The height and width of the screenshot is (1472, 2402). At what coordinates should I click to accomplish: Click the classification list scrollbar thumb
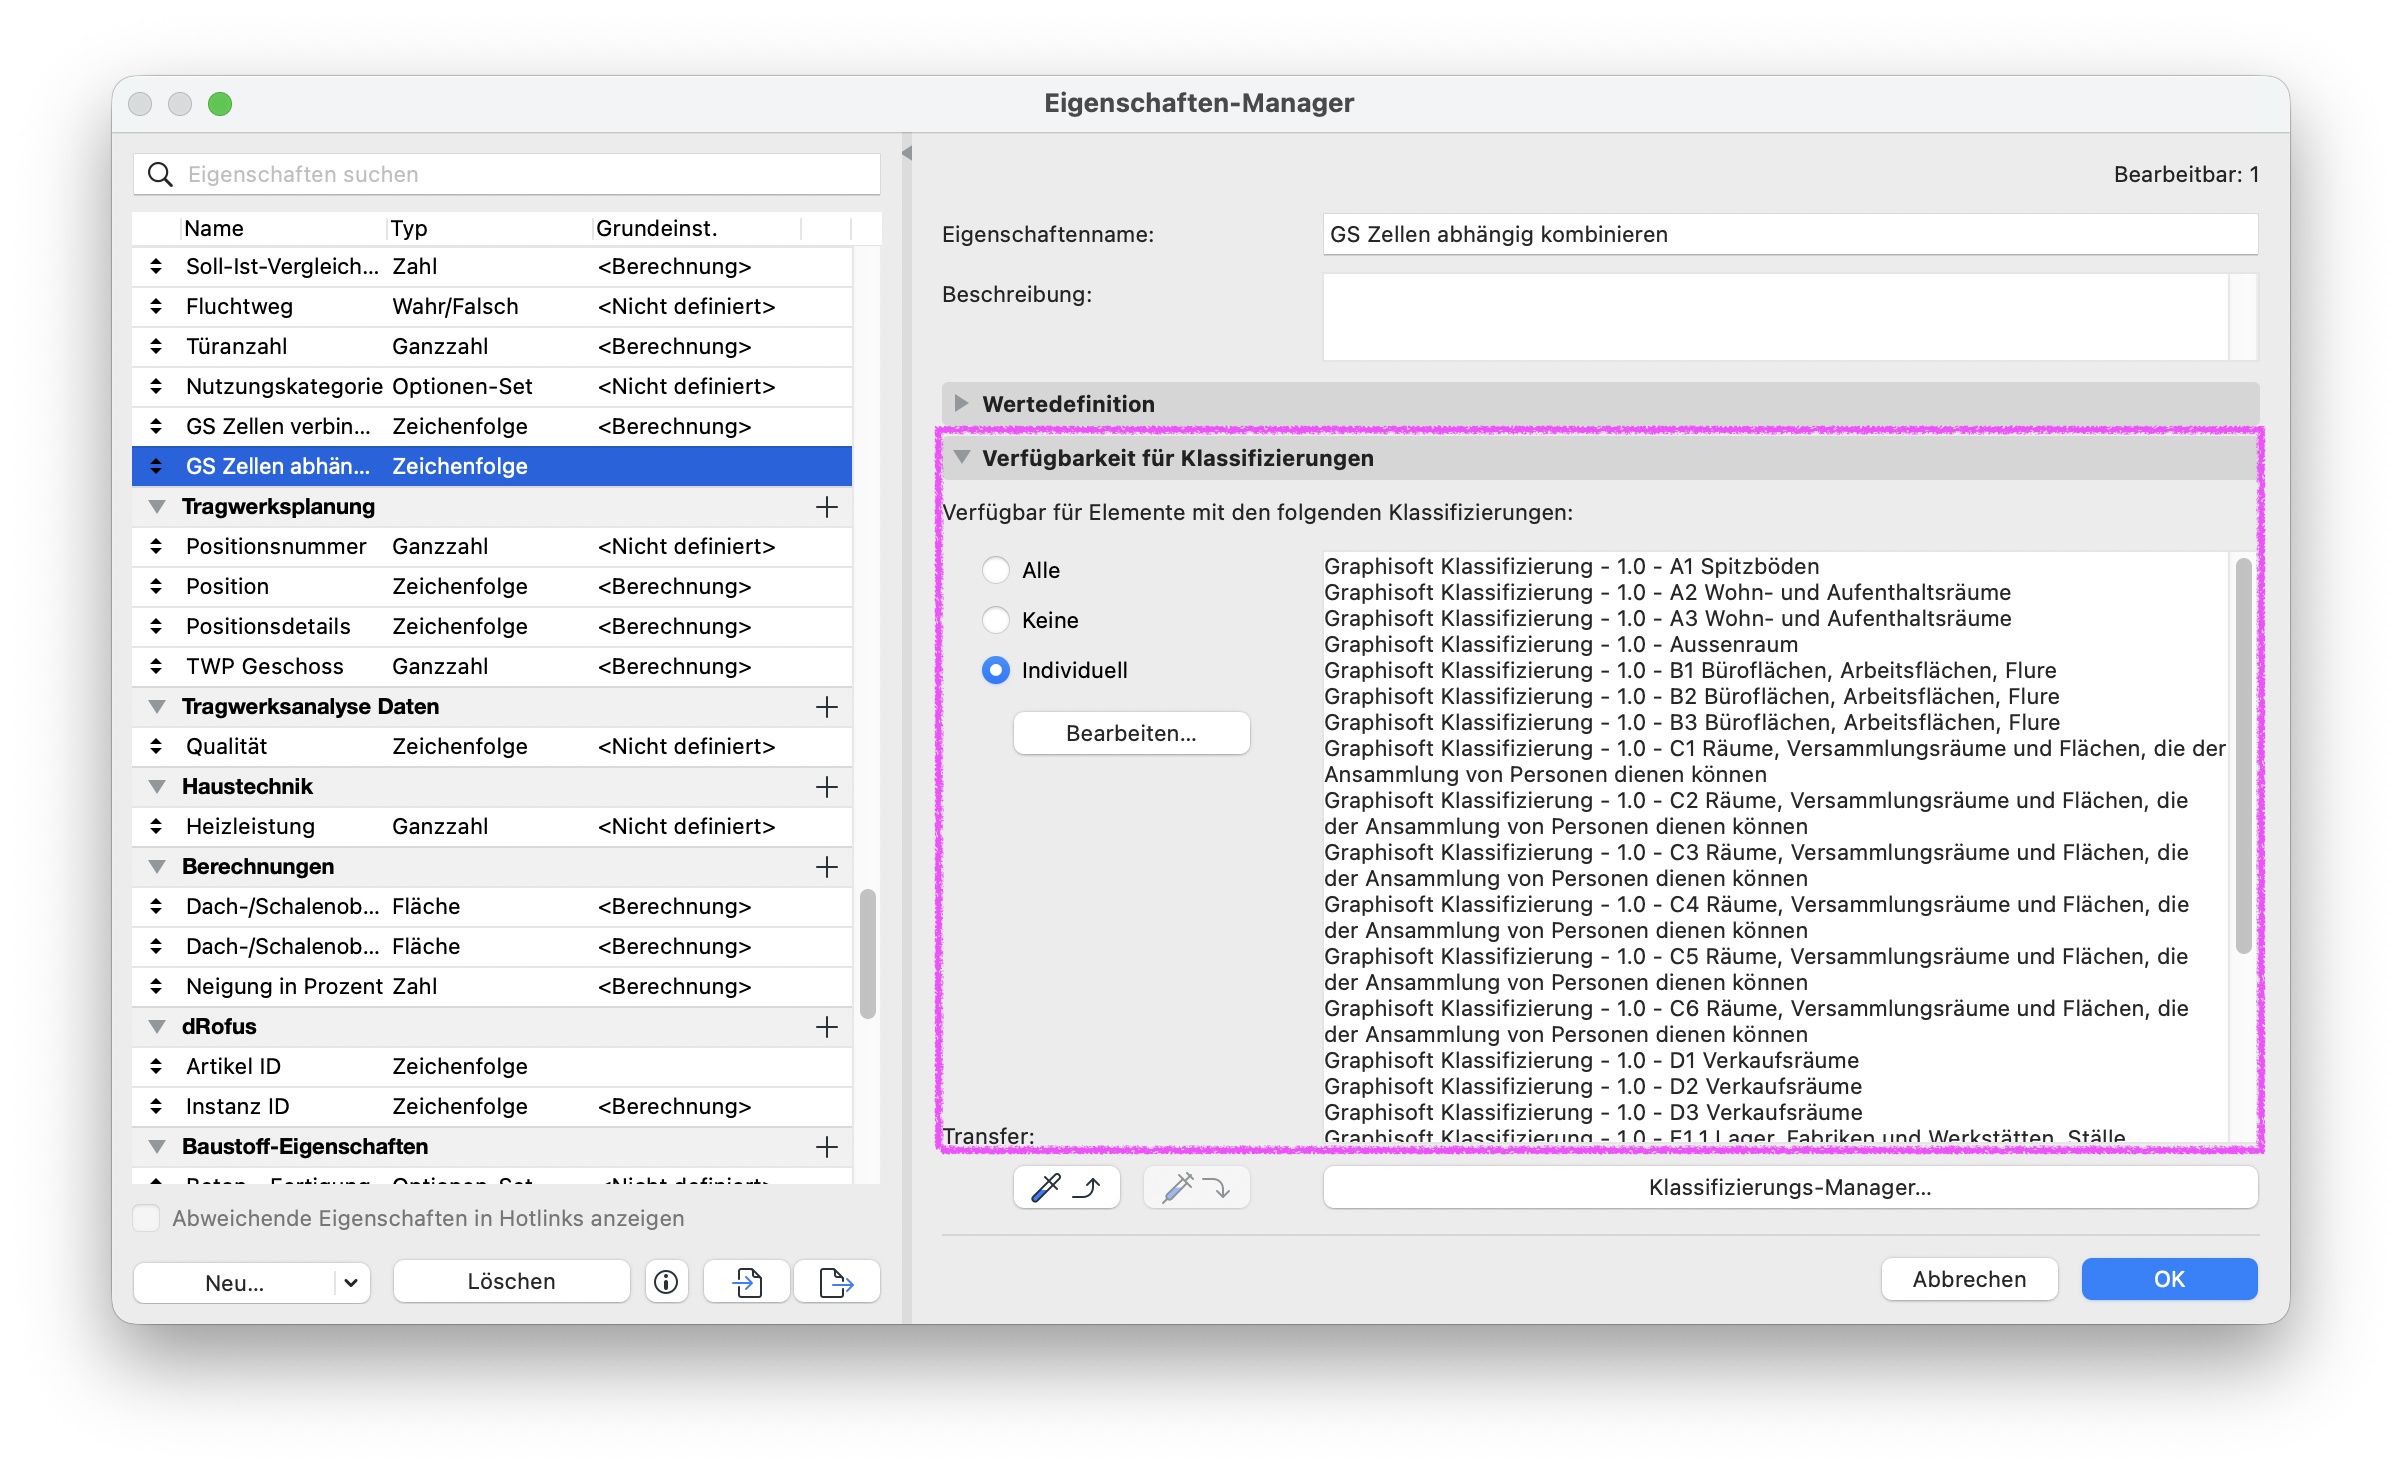tap(2243, 755)
